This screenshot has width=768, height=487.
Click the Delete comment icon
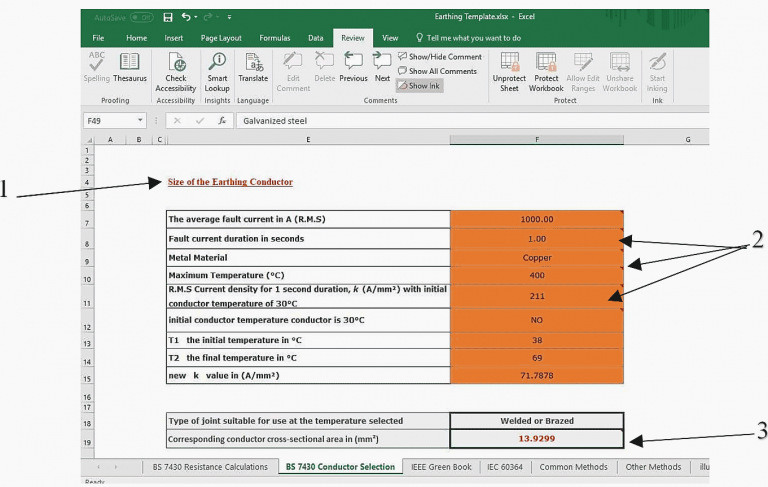[x=324, y=67]
